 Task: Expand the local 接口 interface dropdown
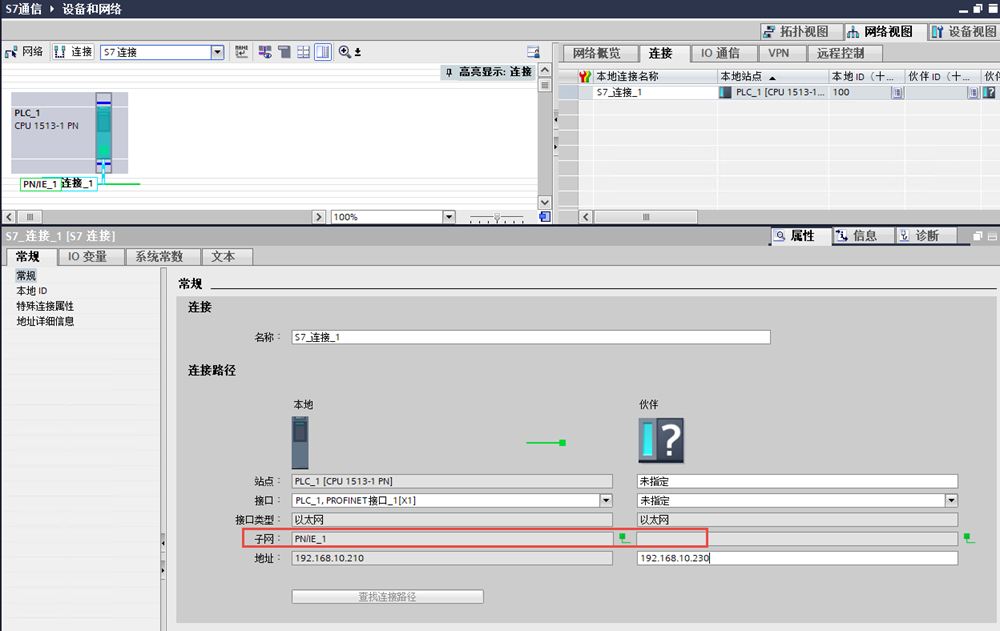605,500
